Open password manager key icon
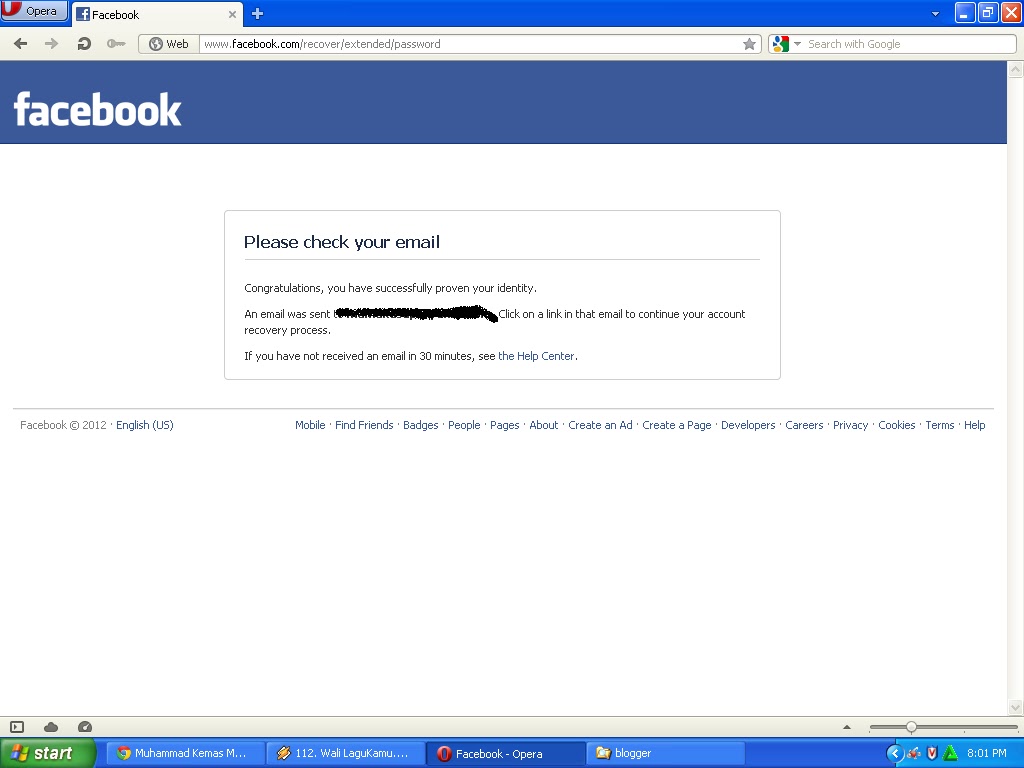This screenshot has height=768, width=1024. [x=116, y=44]
